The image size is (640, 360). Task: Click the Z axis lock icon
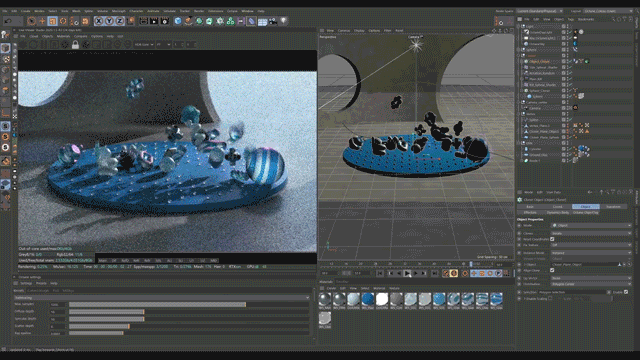click(x=120, y=21)
